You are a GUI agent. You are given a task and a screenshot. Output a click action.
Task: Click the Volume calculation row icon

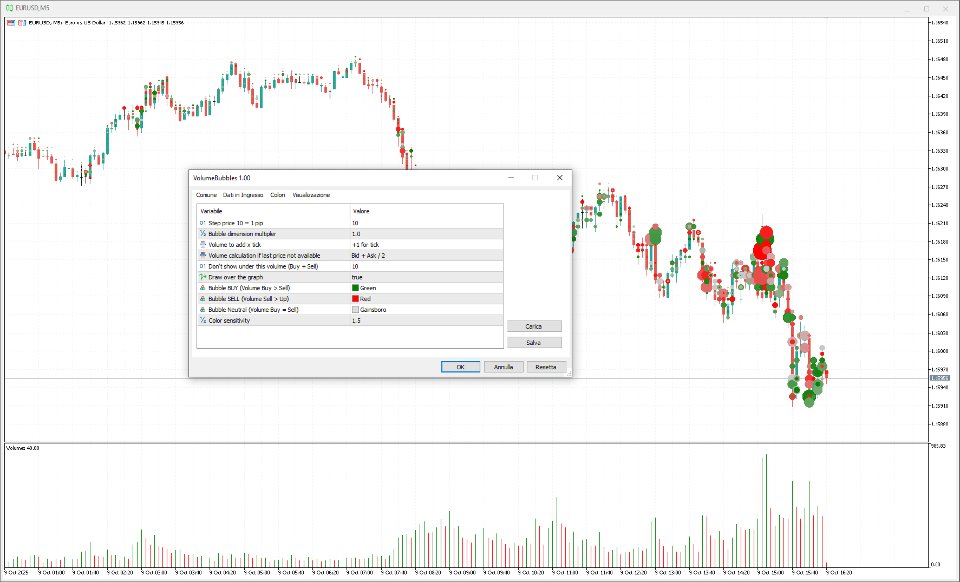(x=202, y=255)
